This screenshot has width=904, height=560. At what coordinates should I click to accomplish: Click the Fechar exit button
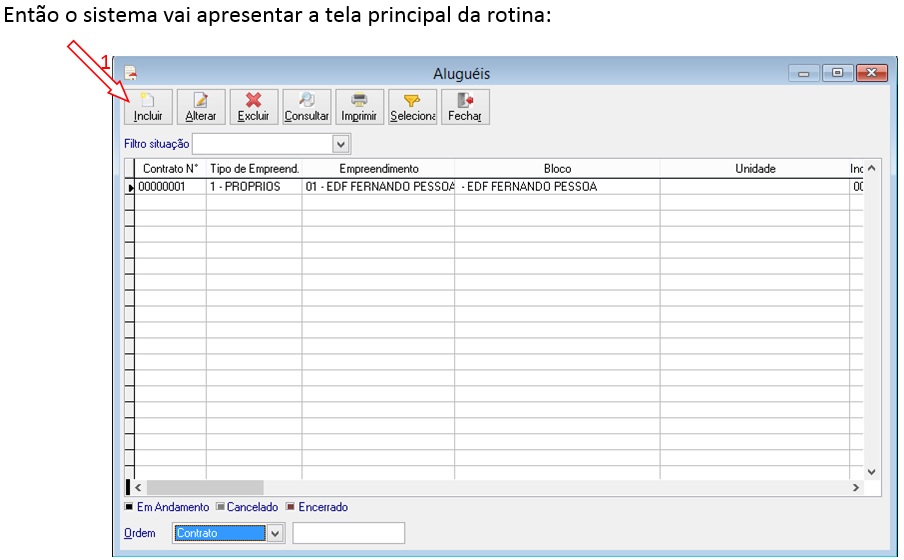point(465,107)
